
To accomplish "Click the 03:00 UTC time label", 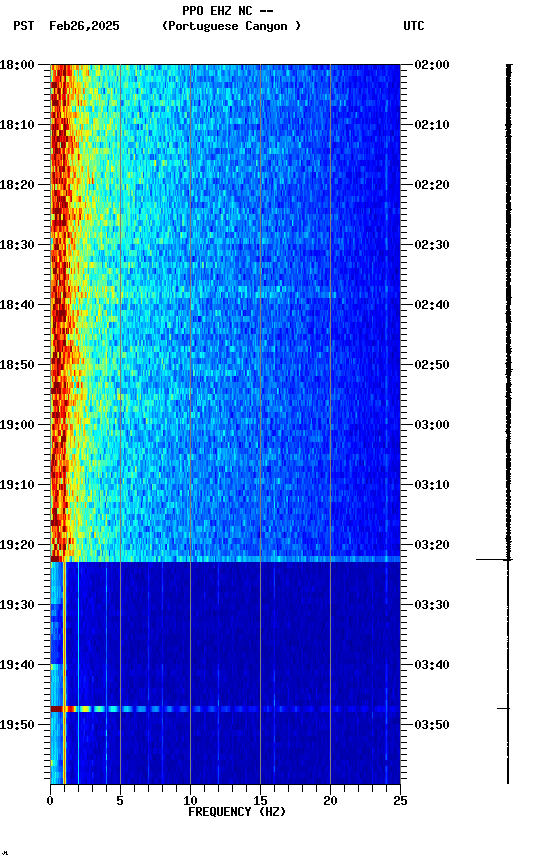I will click(x=432, y=425).
